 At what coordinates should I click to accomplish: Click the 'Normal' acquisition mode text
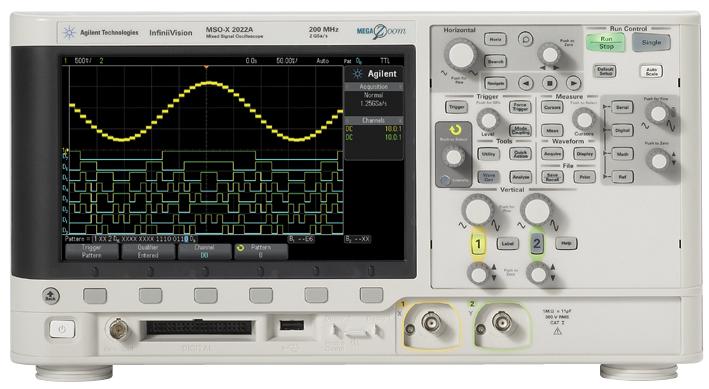click(373, 95)
